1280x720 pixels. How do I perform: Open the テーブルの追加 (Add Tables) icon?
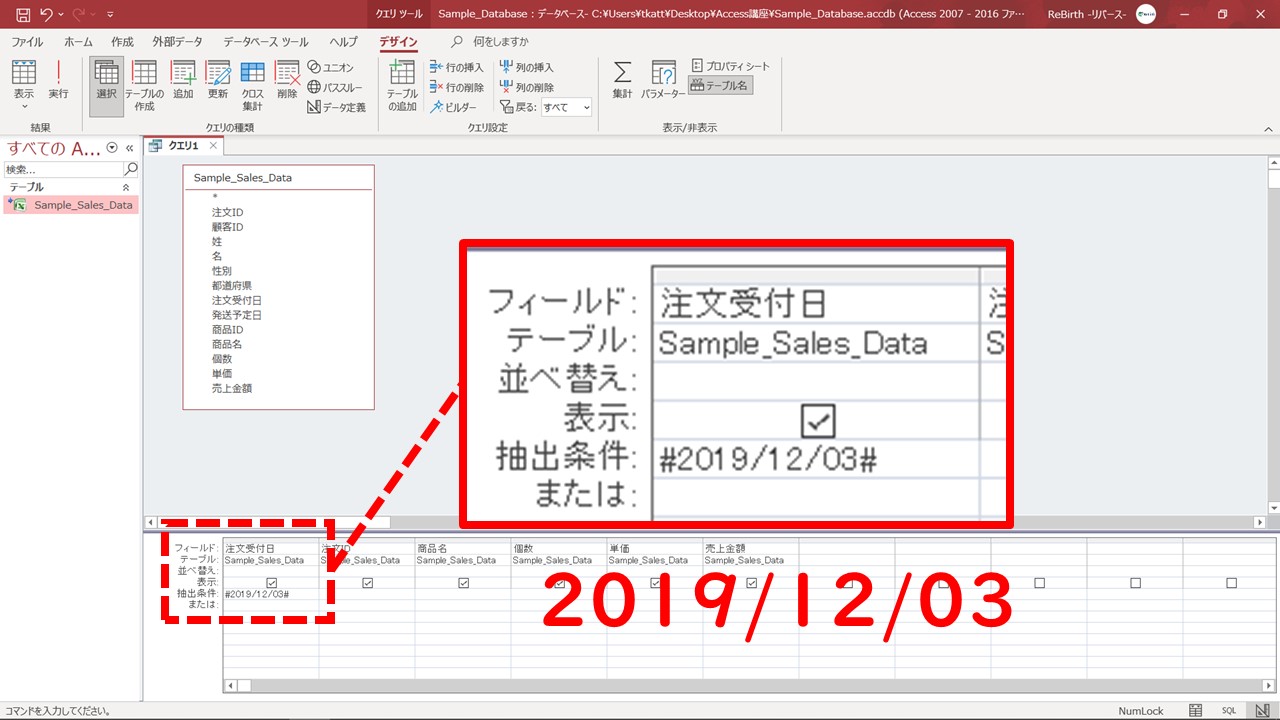[x=402, y=84]
